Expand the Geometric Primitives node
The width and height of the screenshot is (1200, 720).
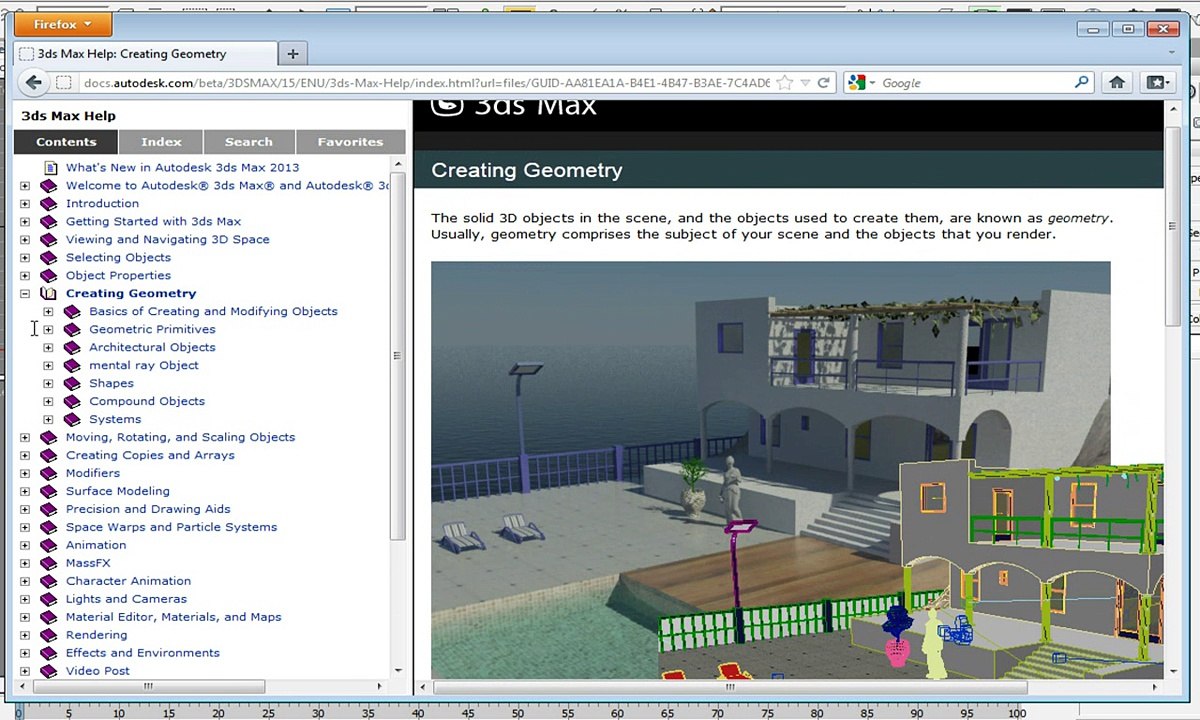[x=48, y=329]
